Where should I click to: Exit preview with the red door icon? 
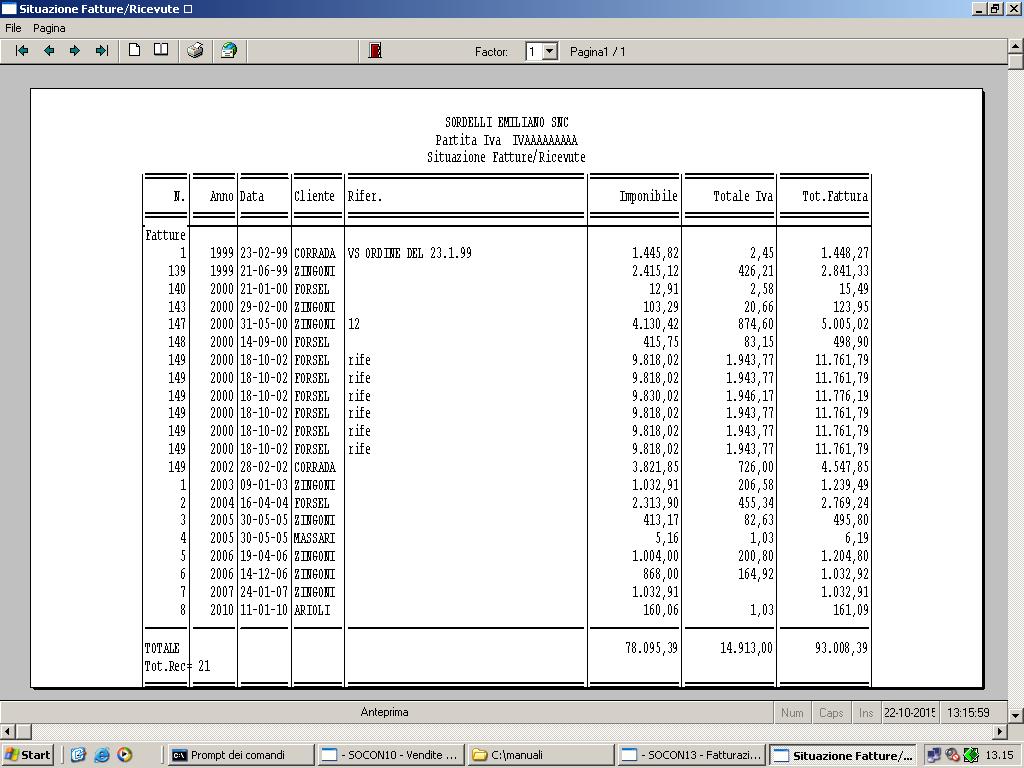click(x=375, y=51)
